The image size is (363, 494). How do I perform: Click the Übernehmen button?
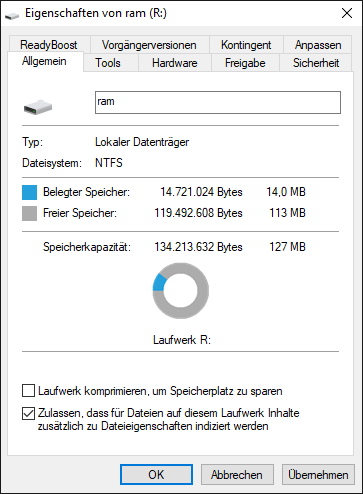[x=318, y=474]
